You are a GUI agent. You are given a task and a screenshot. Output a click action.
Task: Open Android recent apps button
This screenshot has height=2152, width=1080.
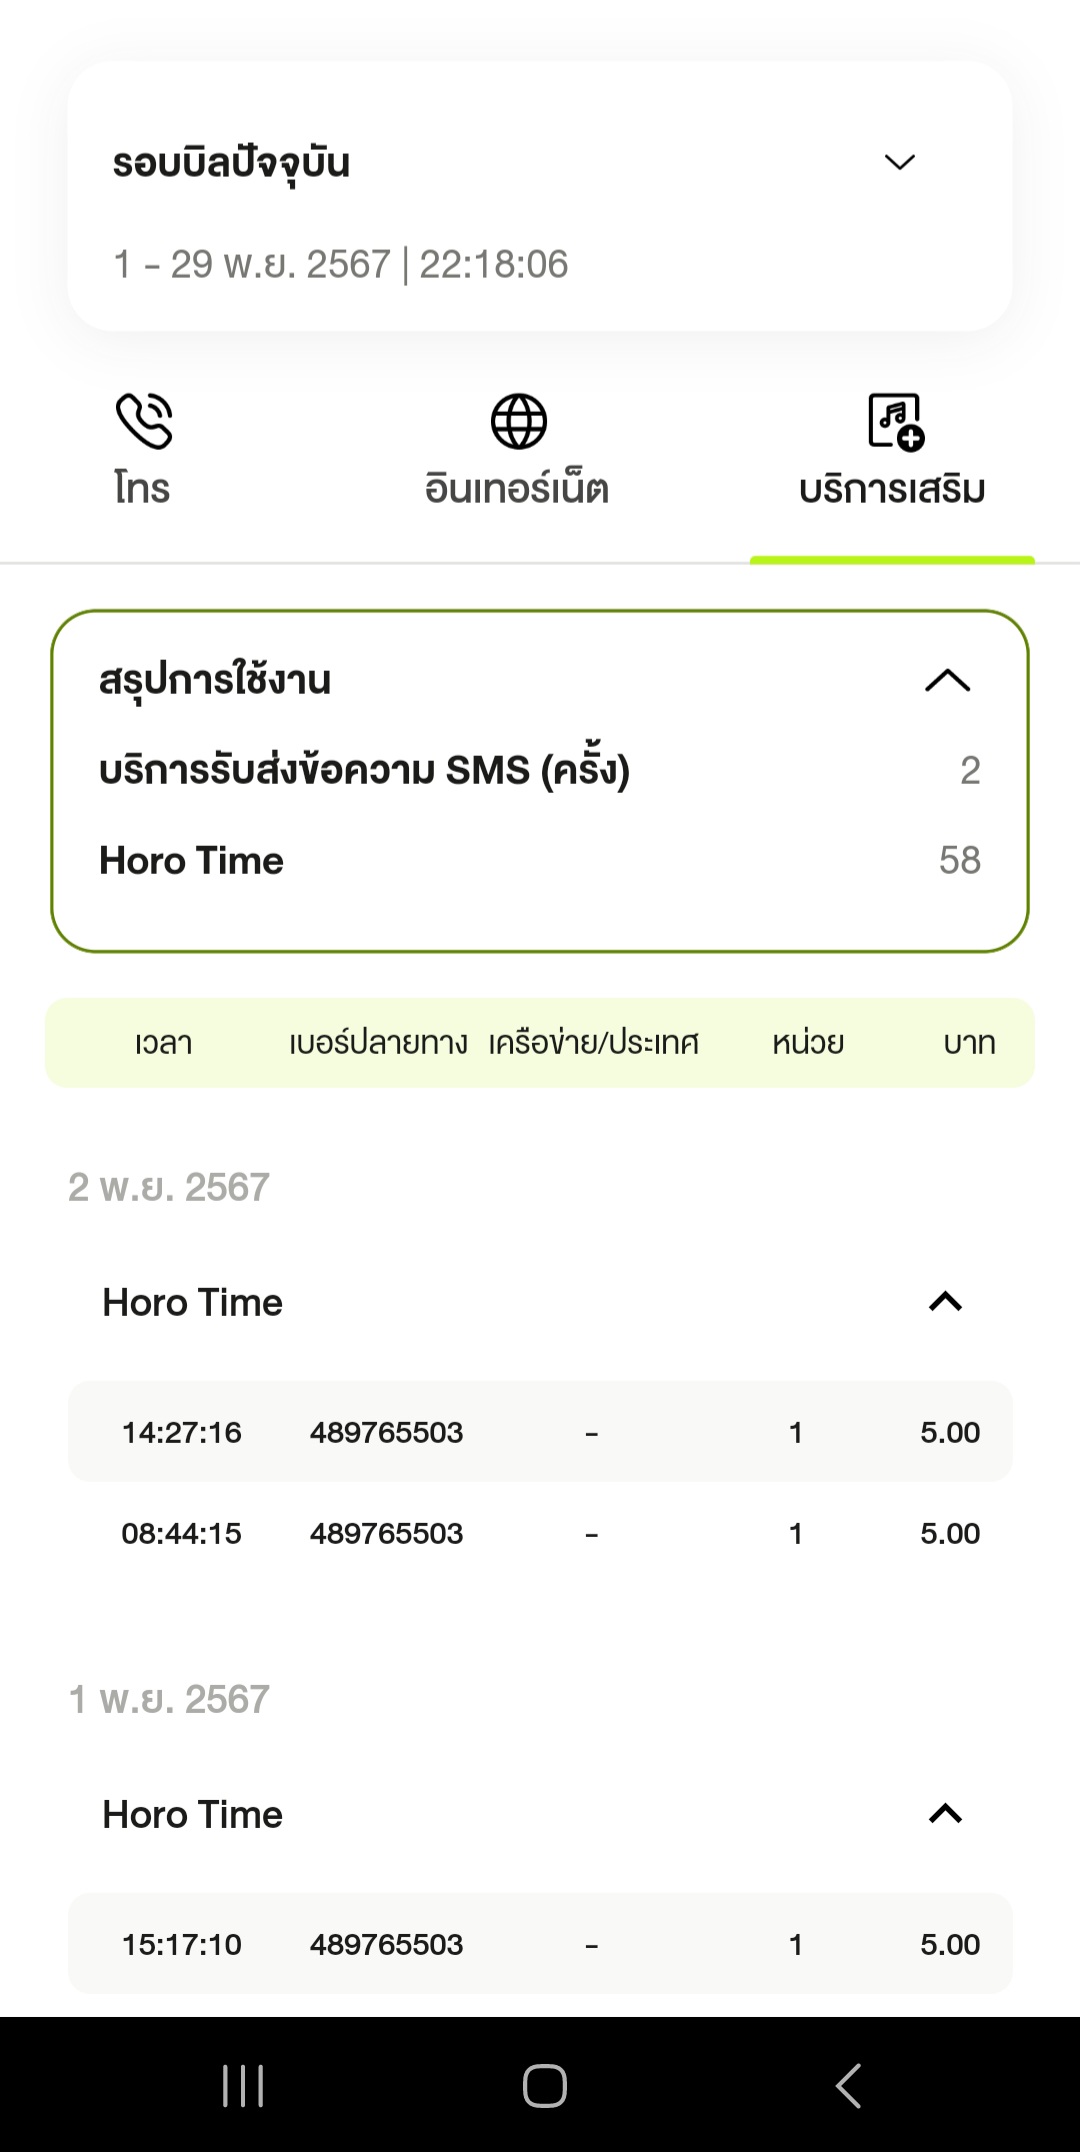point(243,2086)
